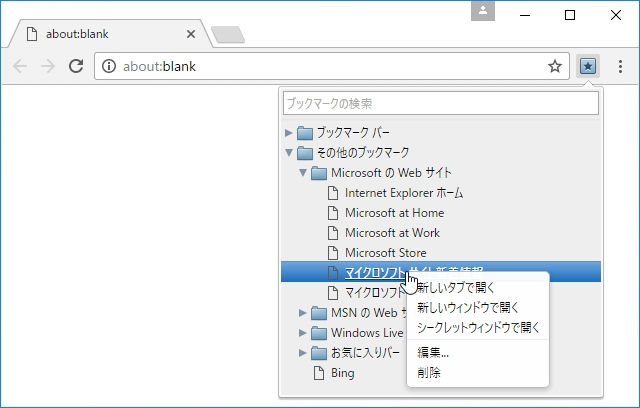Viewport: 640px width, 408px height.
Task: Select the ブックマーク バー folder
Action: click(353, 133)
